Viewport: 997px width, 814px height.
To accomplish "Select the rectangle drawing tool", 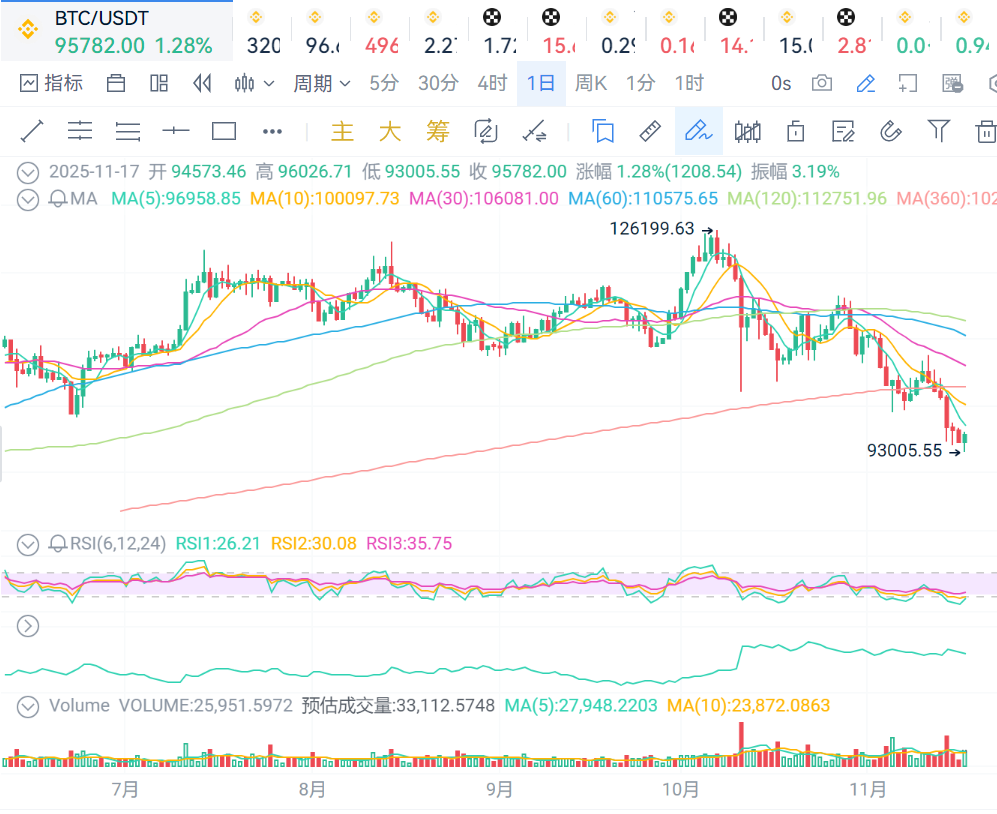I will (x=224, y=131).
